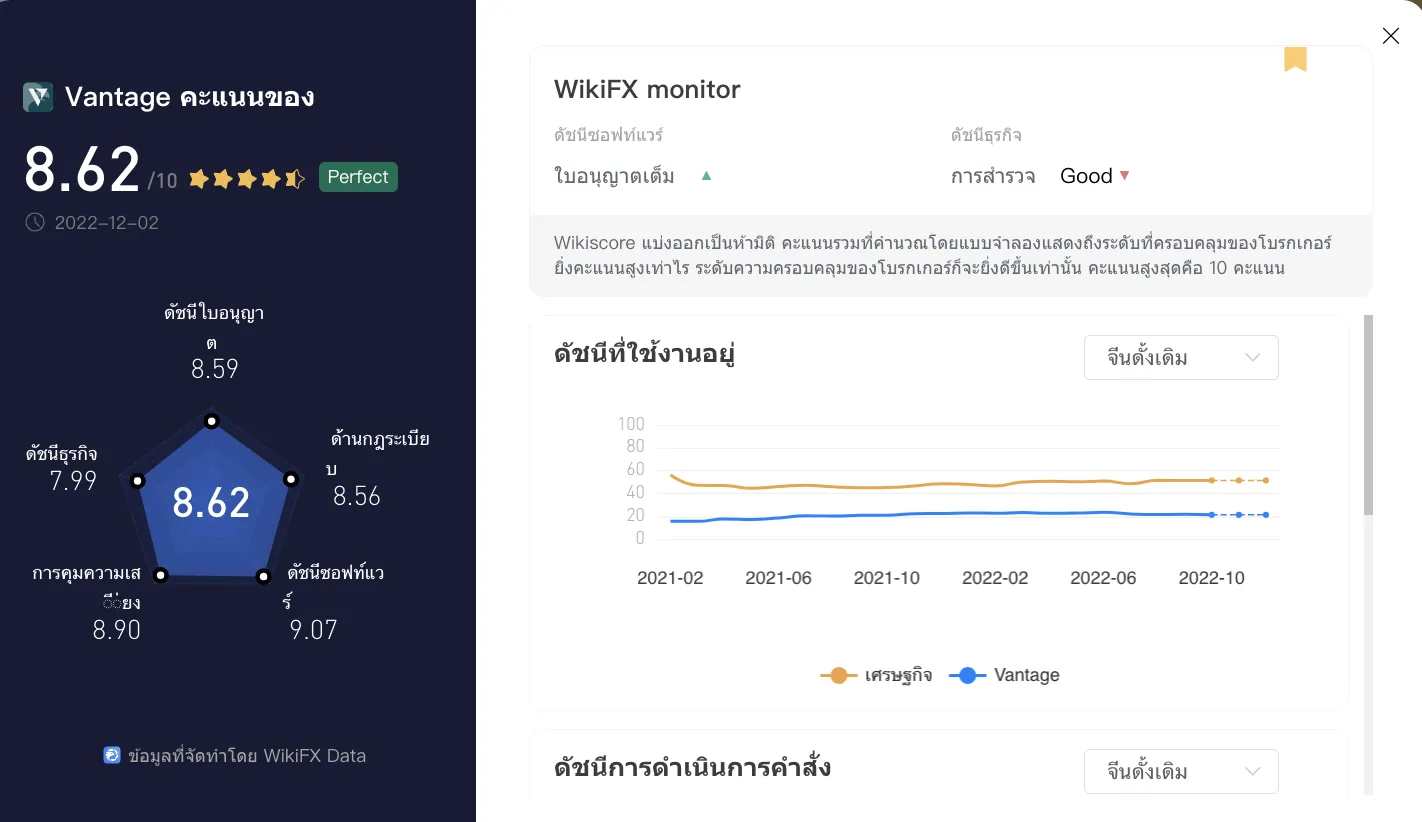The image size is (1422, 822).
Task: Click the ดัชนีการดำเนินการคำสั่ง heading
Action: pos(692,768)
